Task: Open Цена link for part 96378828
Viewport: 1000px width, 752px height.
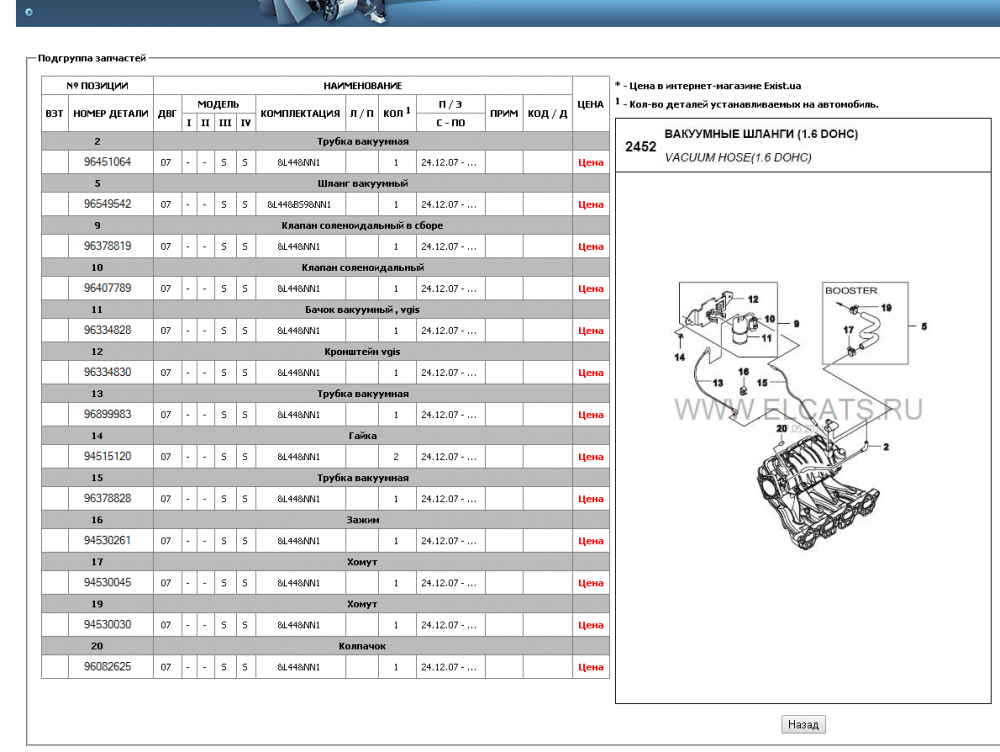Action: pyautogui.click(x=591, y=499)
